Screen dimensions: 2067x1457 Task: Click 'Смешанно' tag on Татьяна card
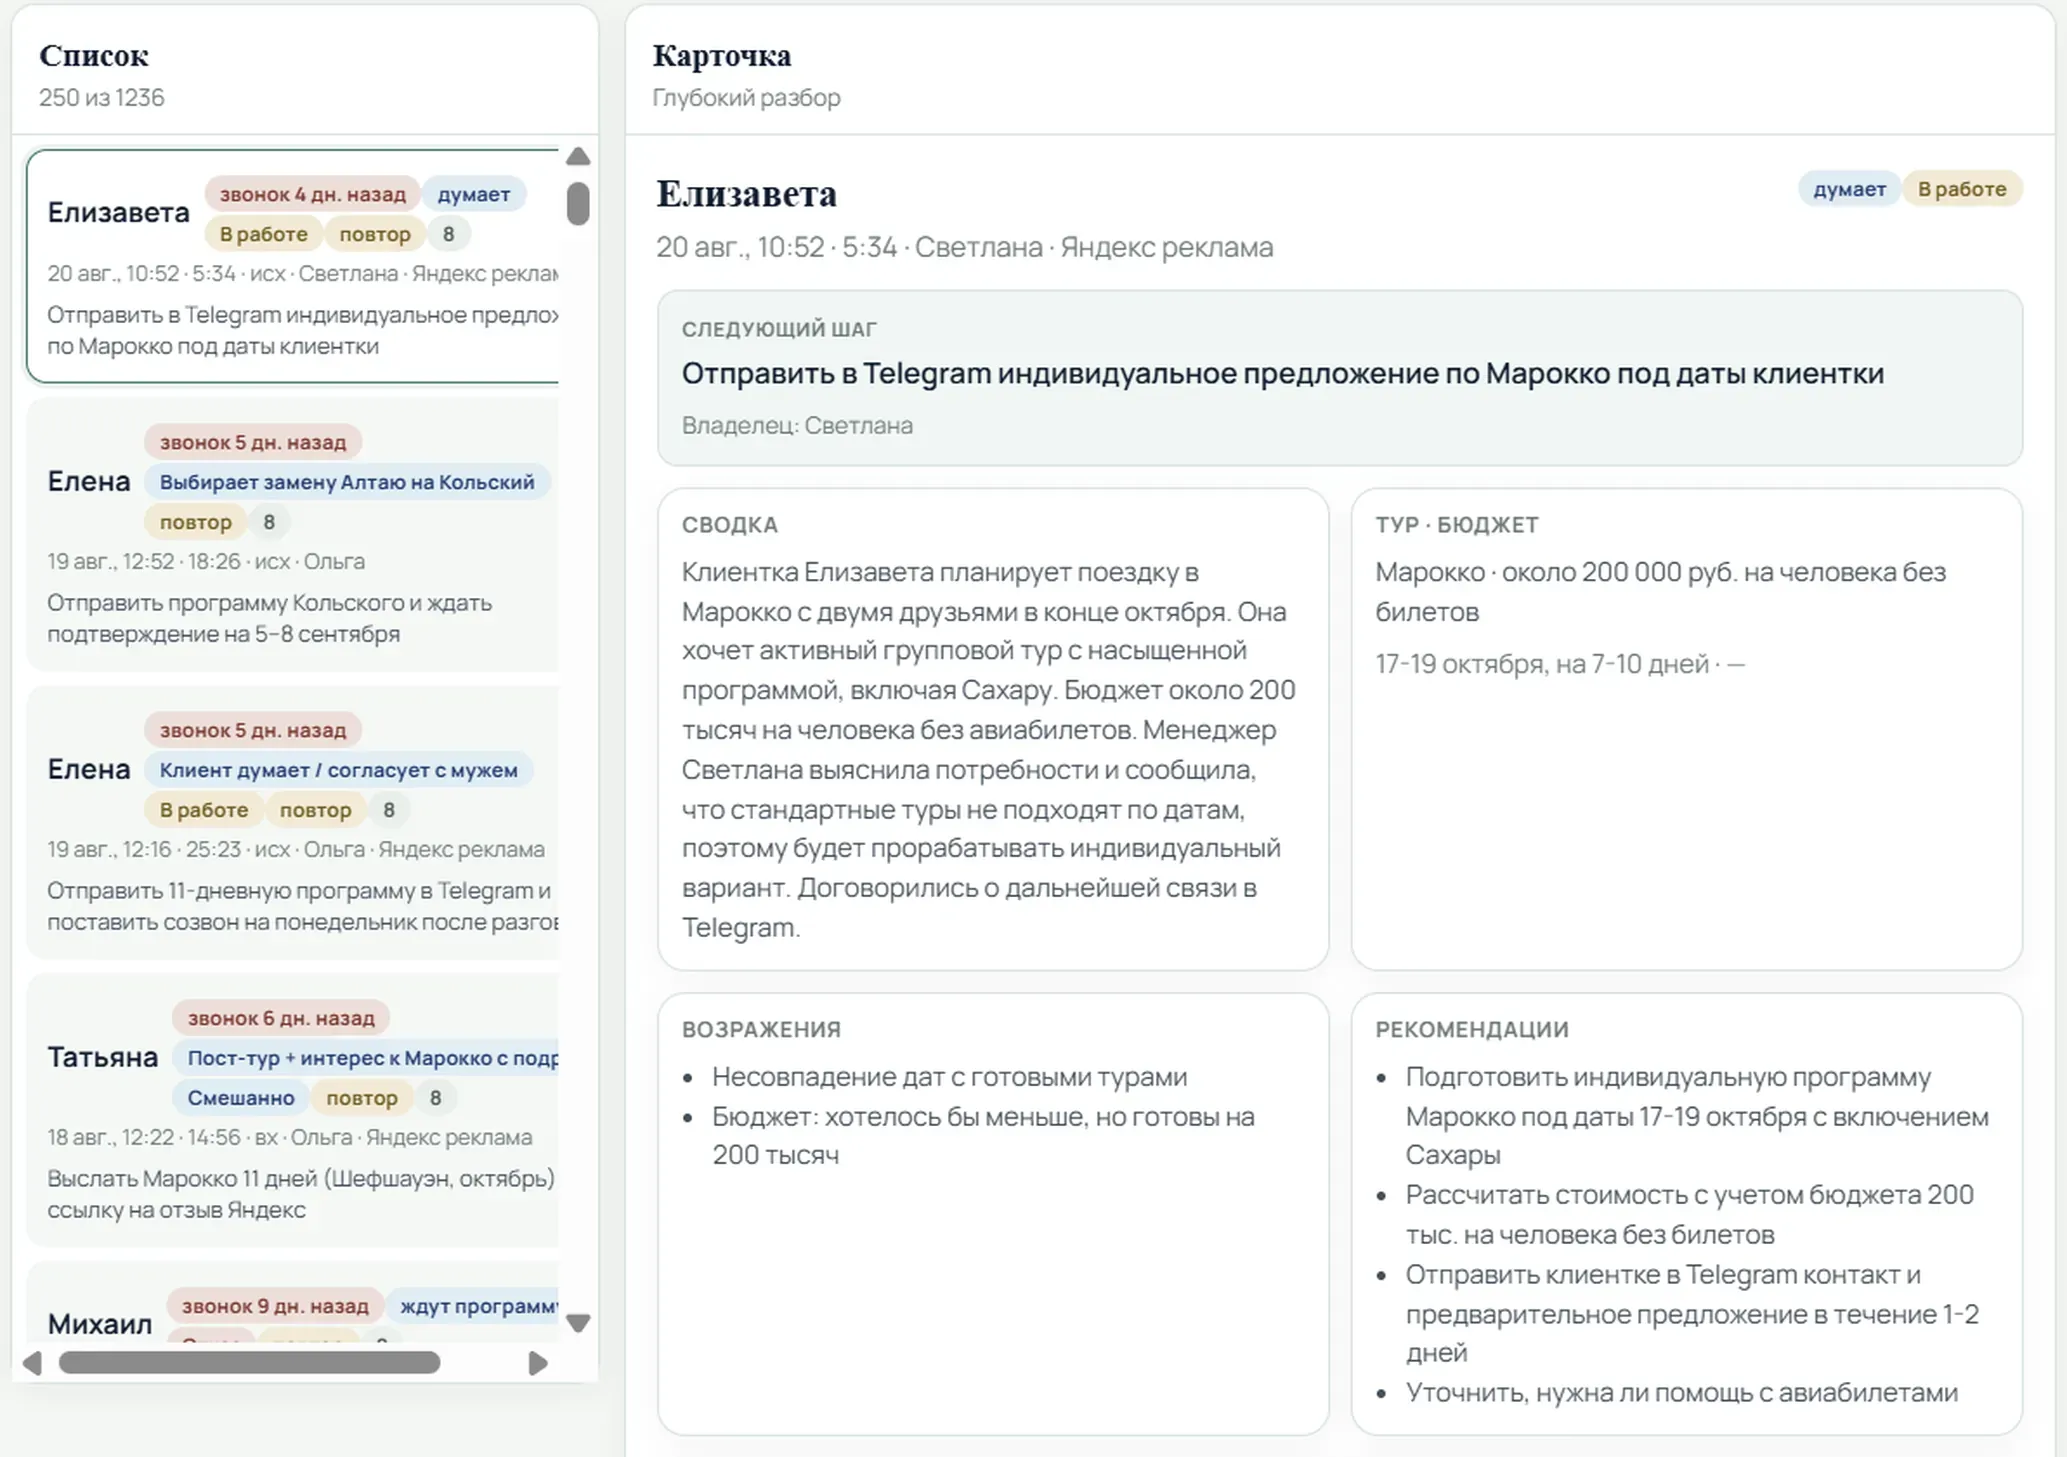tap(241, 1098)
